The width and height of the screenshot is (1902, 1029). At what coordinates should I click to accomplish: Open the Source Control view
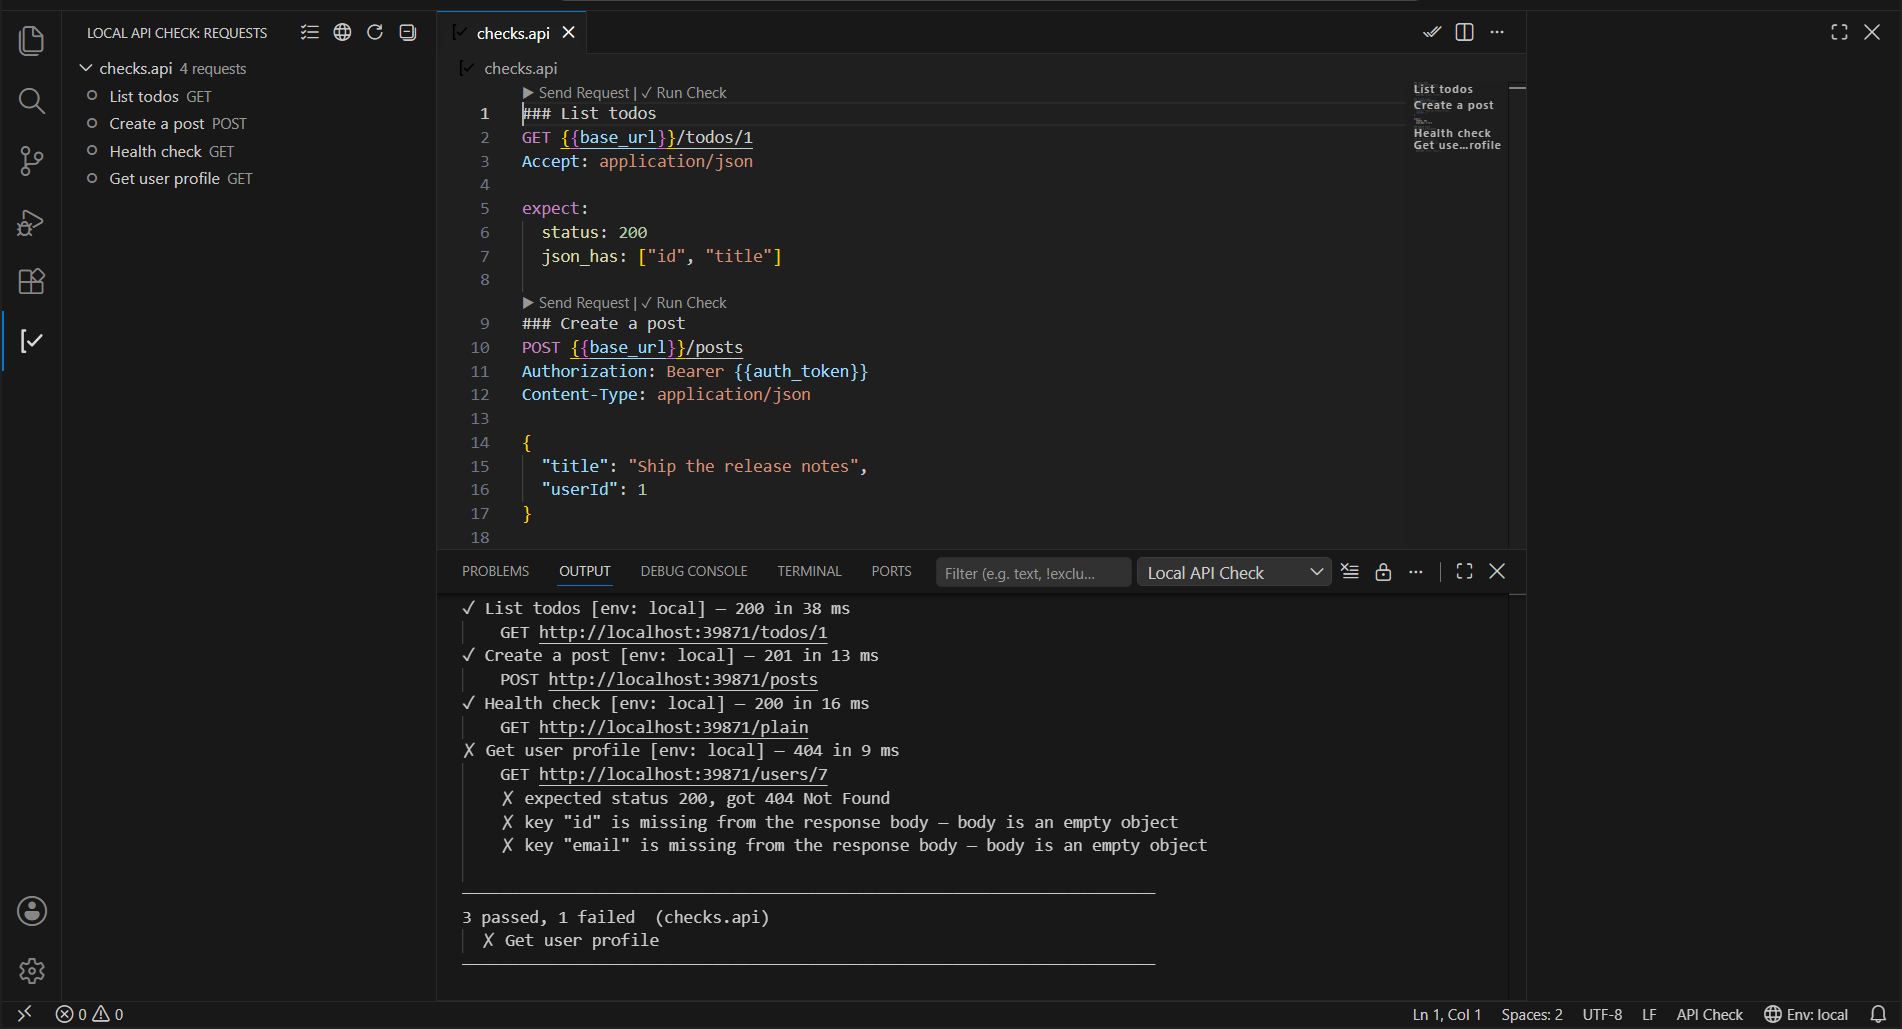pos(31,161)
